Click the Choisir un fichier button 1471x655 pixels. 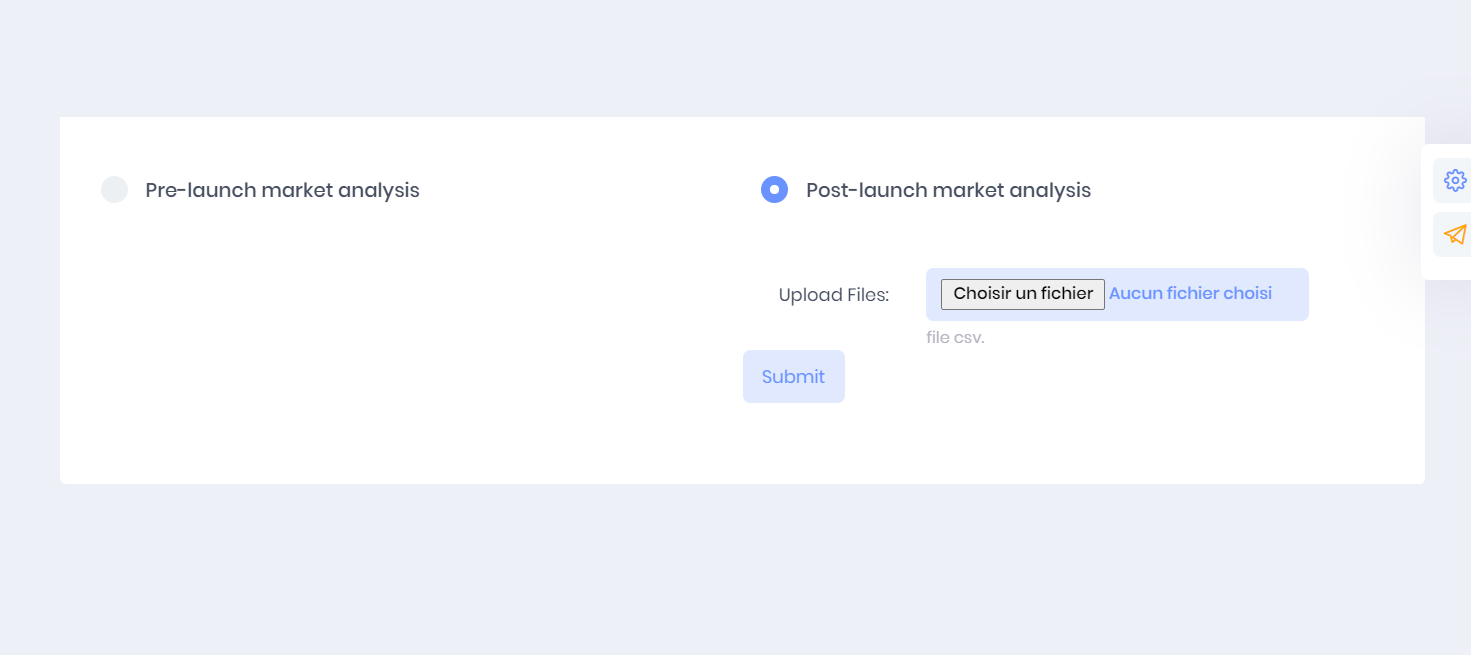coord(1023,294)
